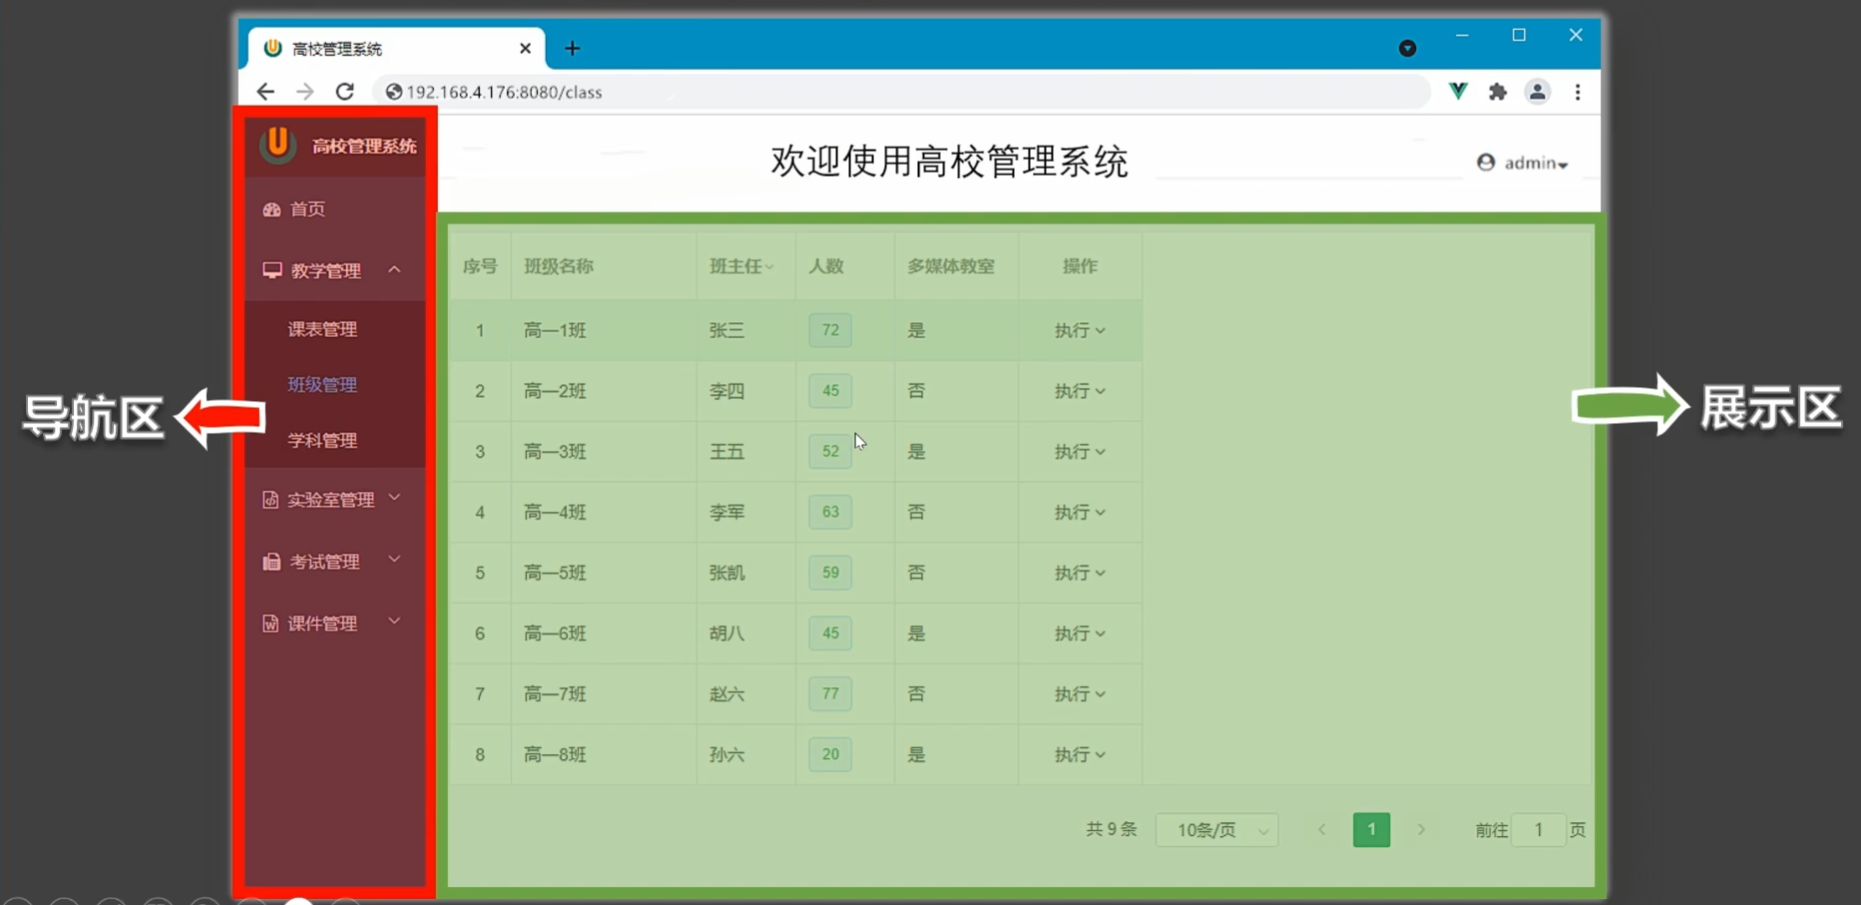The height and width of the screenshot is (905, 1861).
Task: Open 执行 dropdown for 高一1班
Action: pos(1080,330)
